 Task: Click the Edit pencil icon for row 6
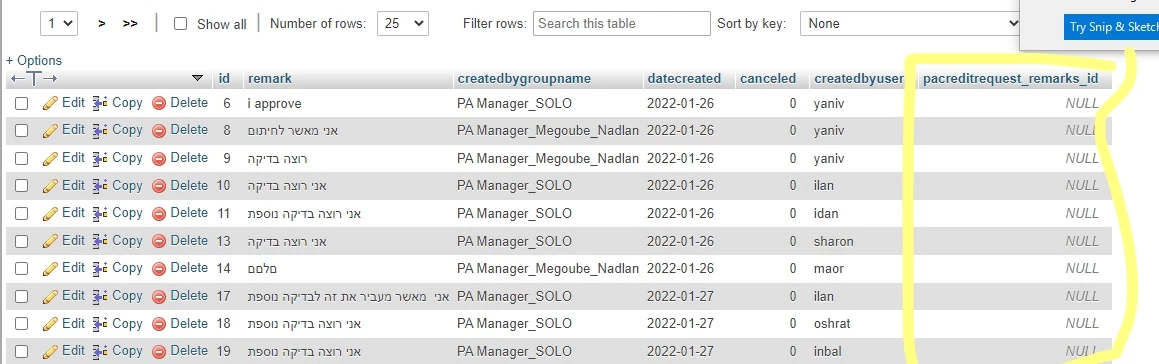click(x=50, y=104)
